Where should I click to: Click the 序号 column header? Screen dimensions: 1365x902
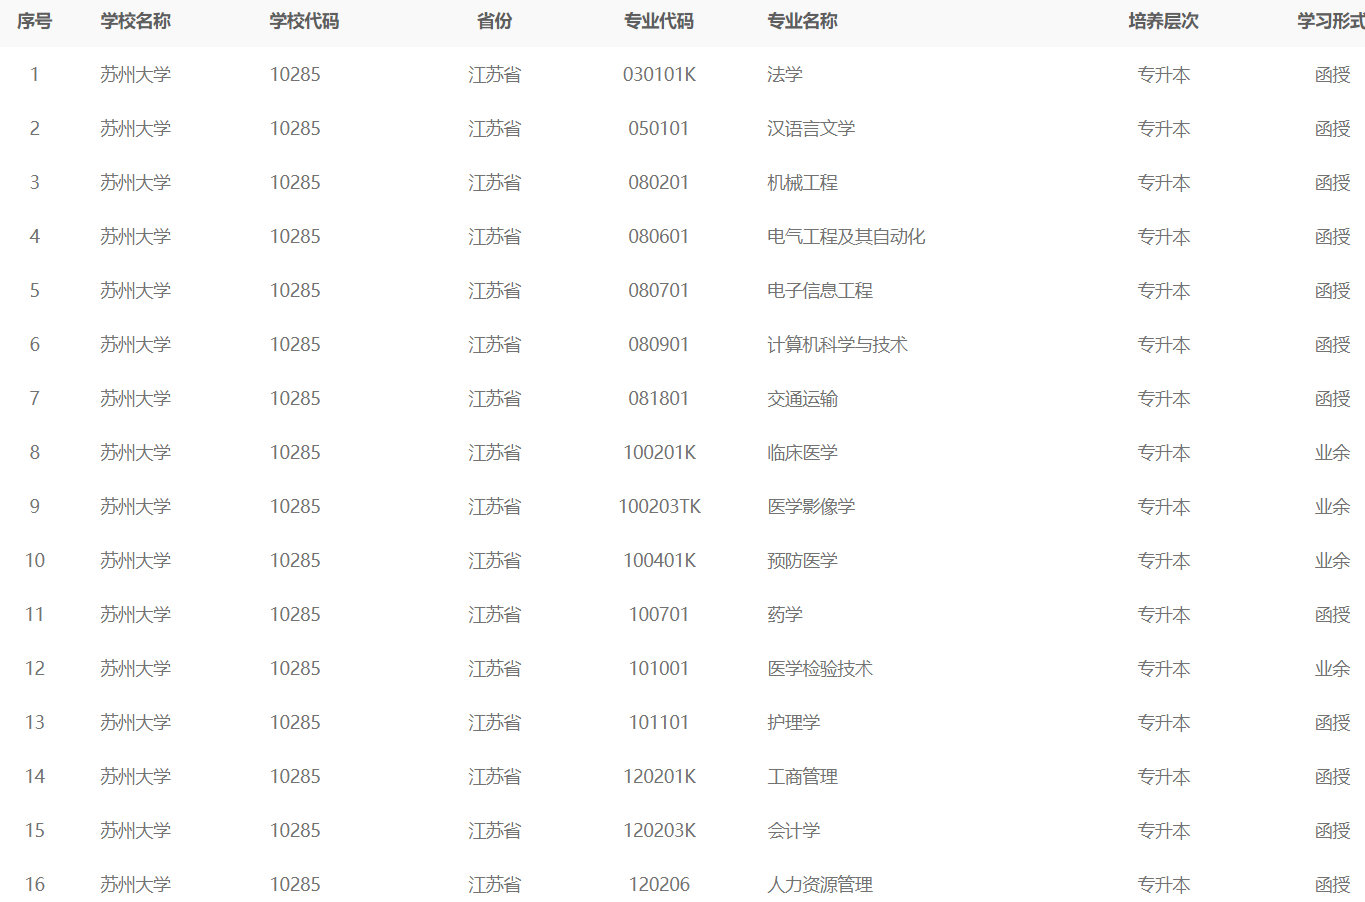[x=34, y=21]
